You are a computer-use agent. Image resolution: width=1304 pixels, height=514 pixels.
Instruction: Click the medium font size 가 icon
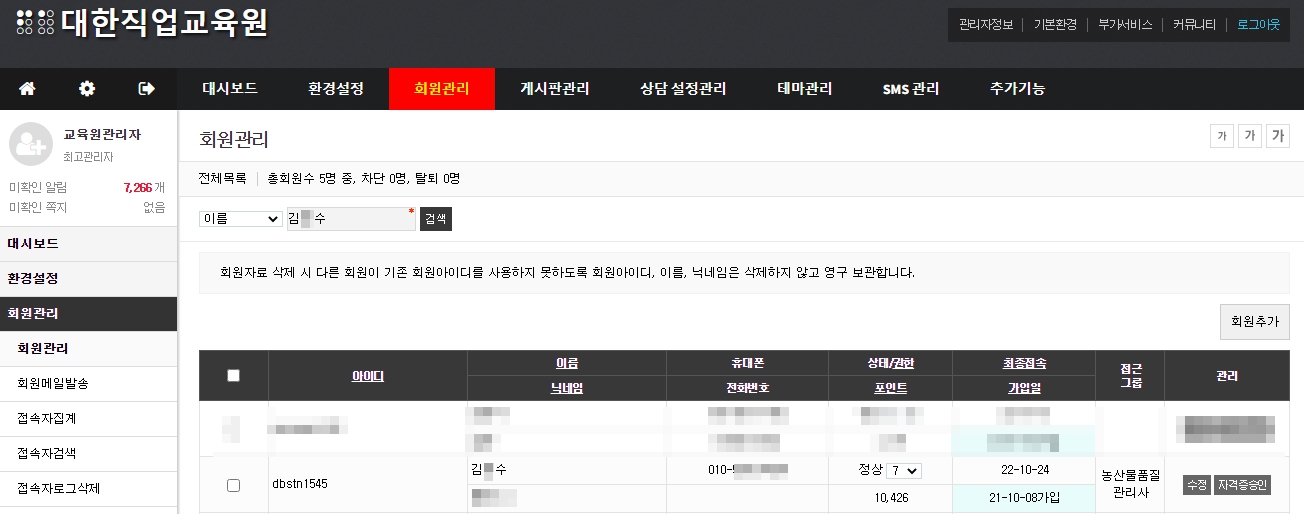pyautogui.click(x=1249, y=137)
